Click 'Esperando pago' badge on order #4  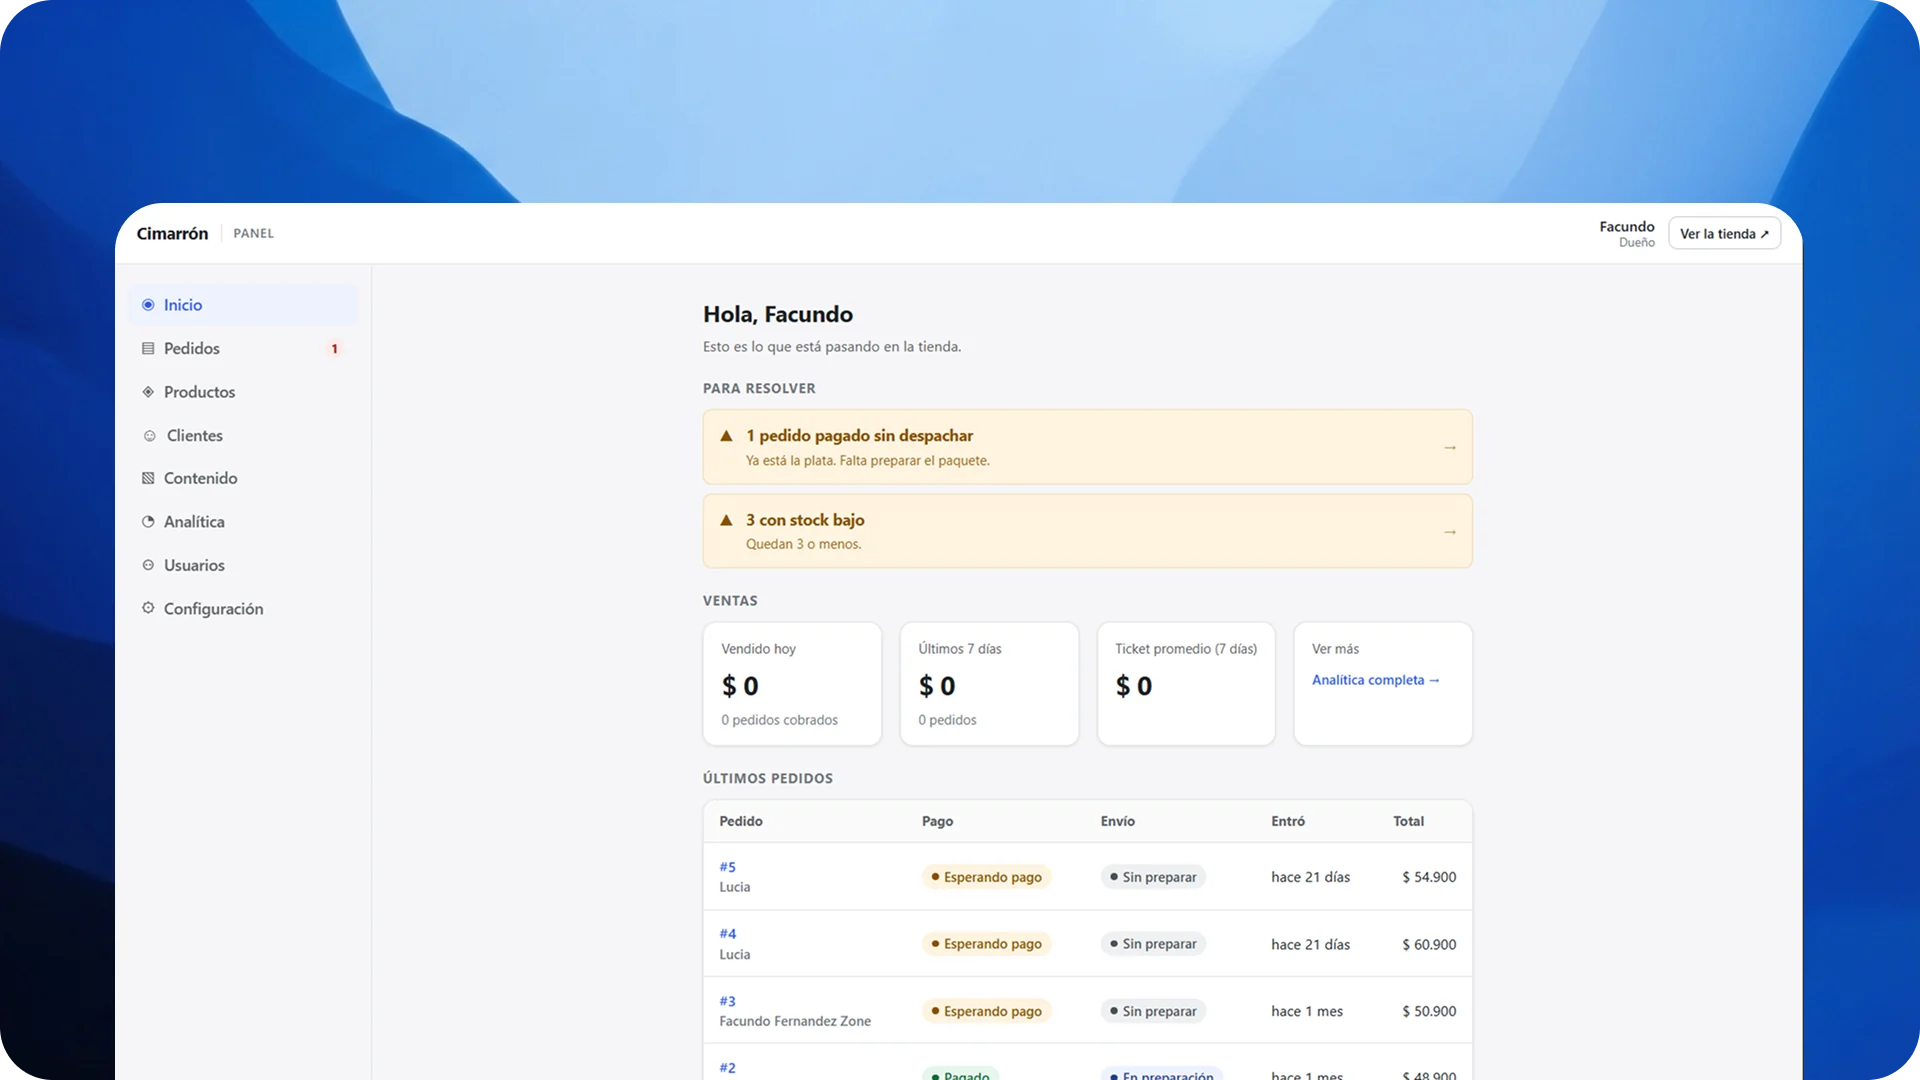986,944
